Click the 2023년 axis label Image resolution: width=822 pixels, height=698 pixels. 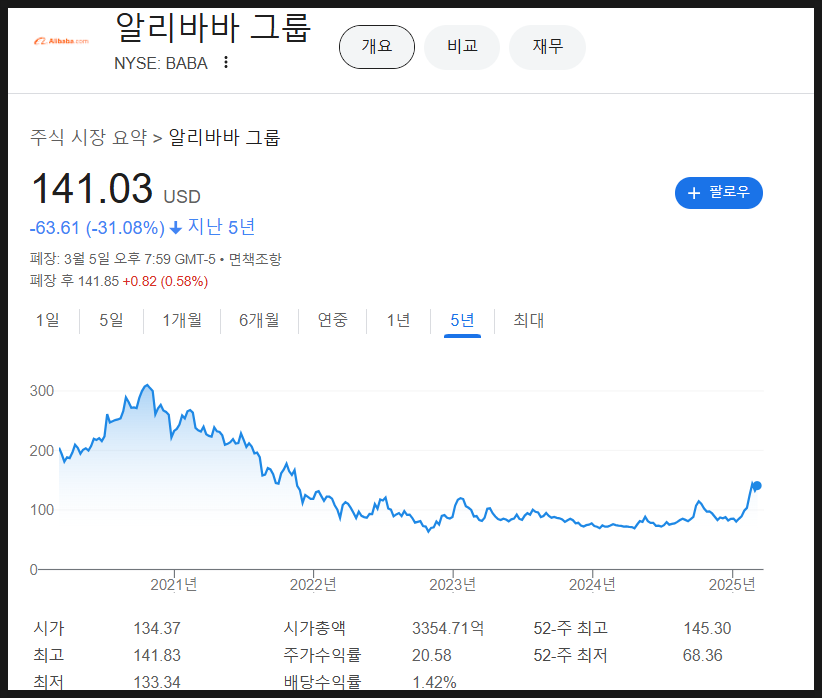(x=452, y=584)
